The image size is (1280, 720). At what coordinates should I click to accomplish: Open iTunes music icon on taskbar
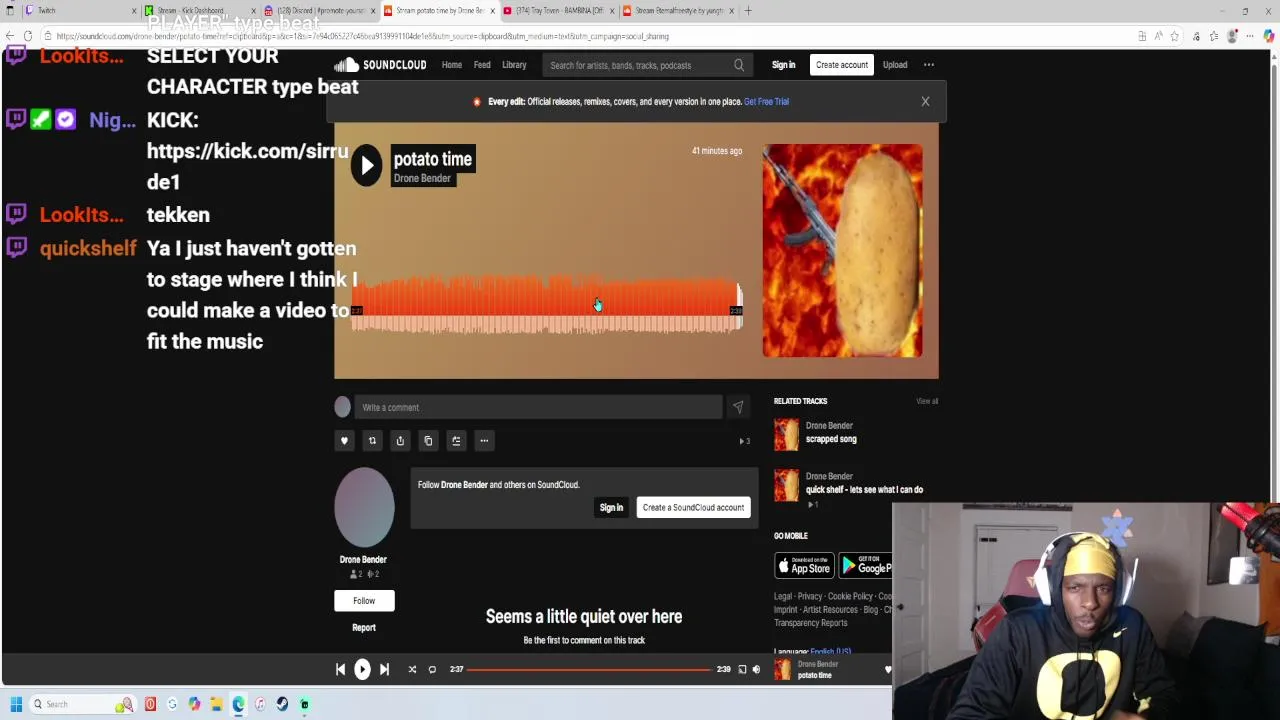click(260, 705)
